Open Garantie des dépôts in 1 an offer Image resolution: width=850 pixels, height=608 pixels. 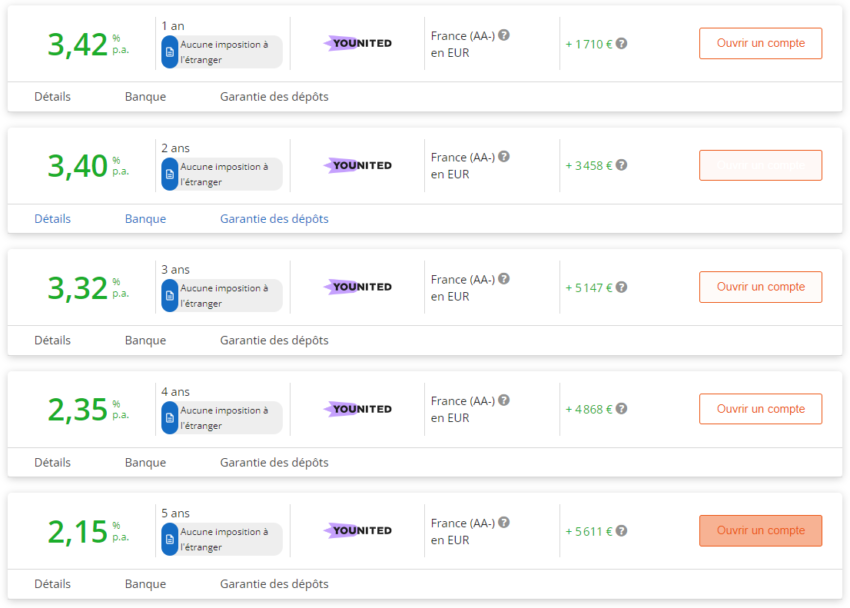tap(274, 97)
